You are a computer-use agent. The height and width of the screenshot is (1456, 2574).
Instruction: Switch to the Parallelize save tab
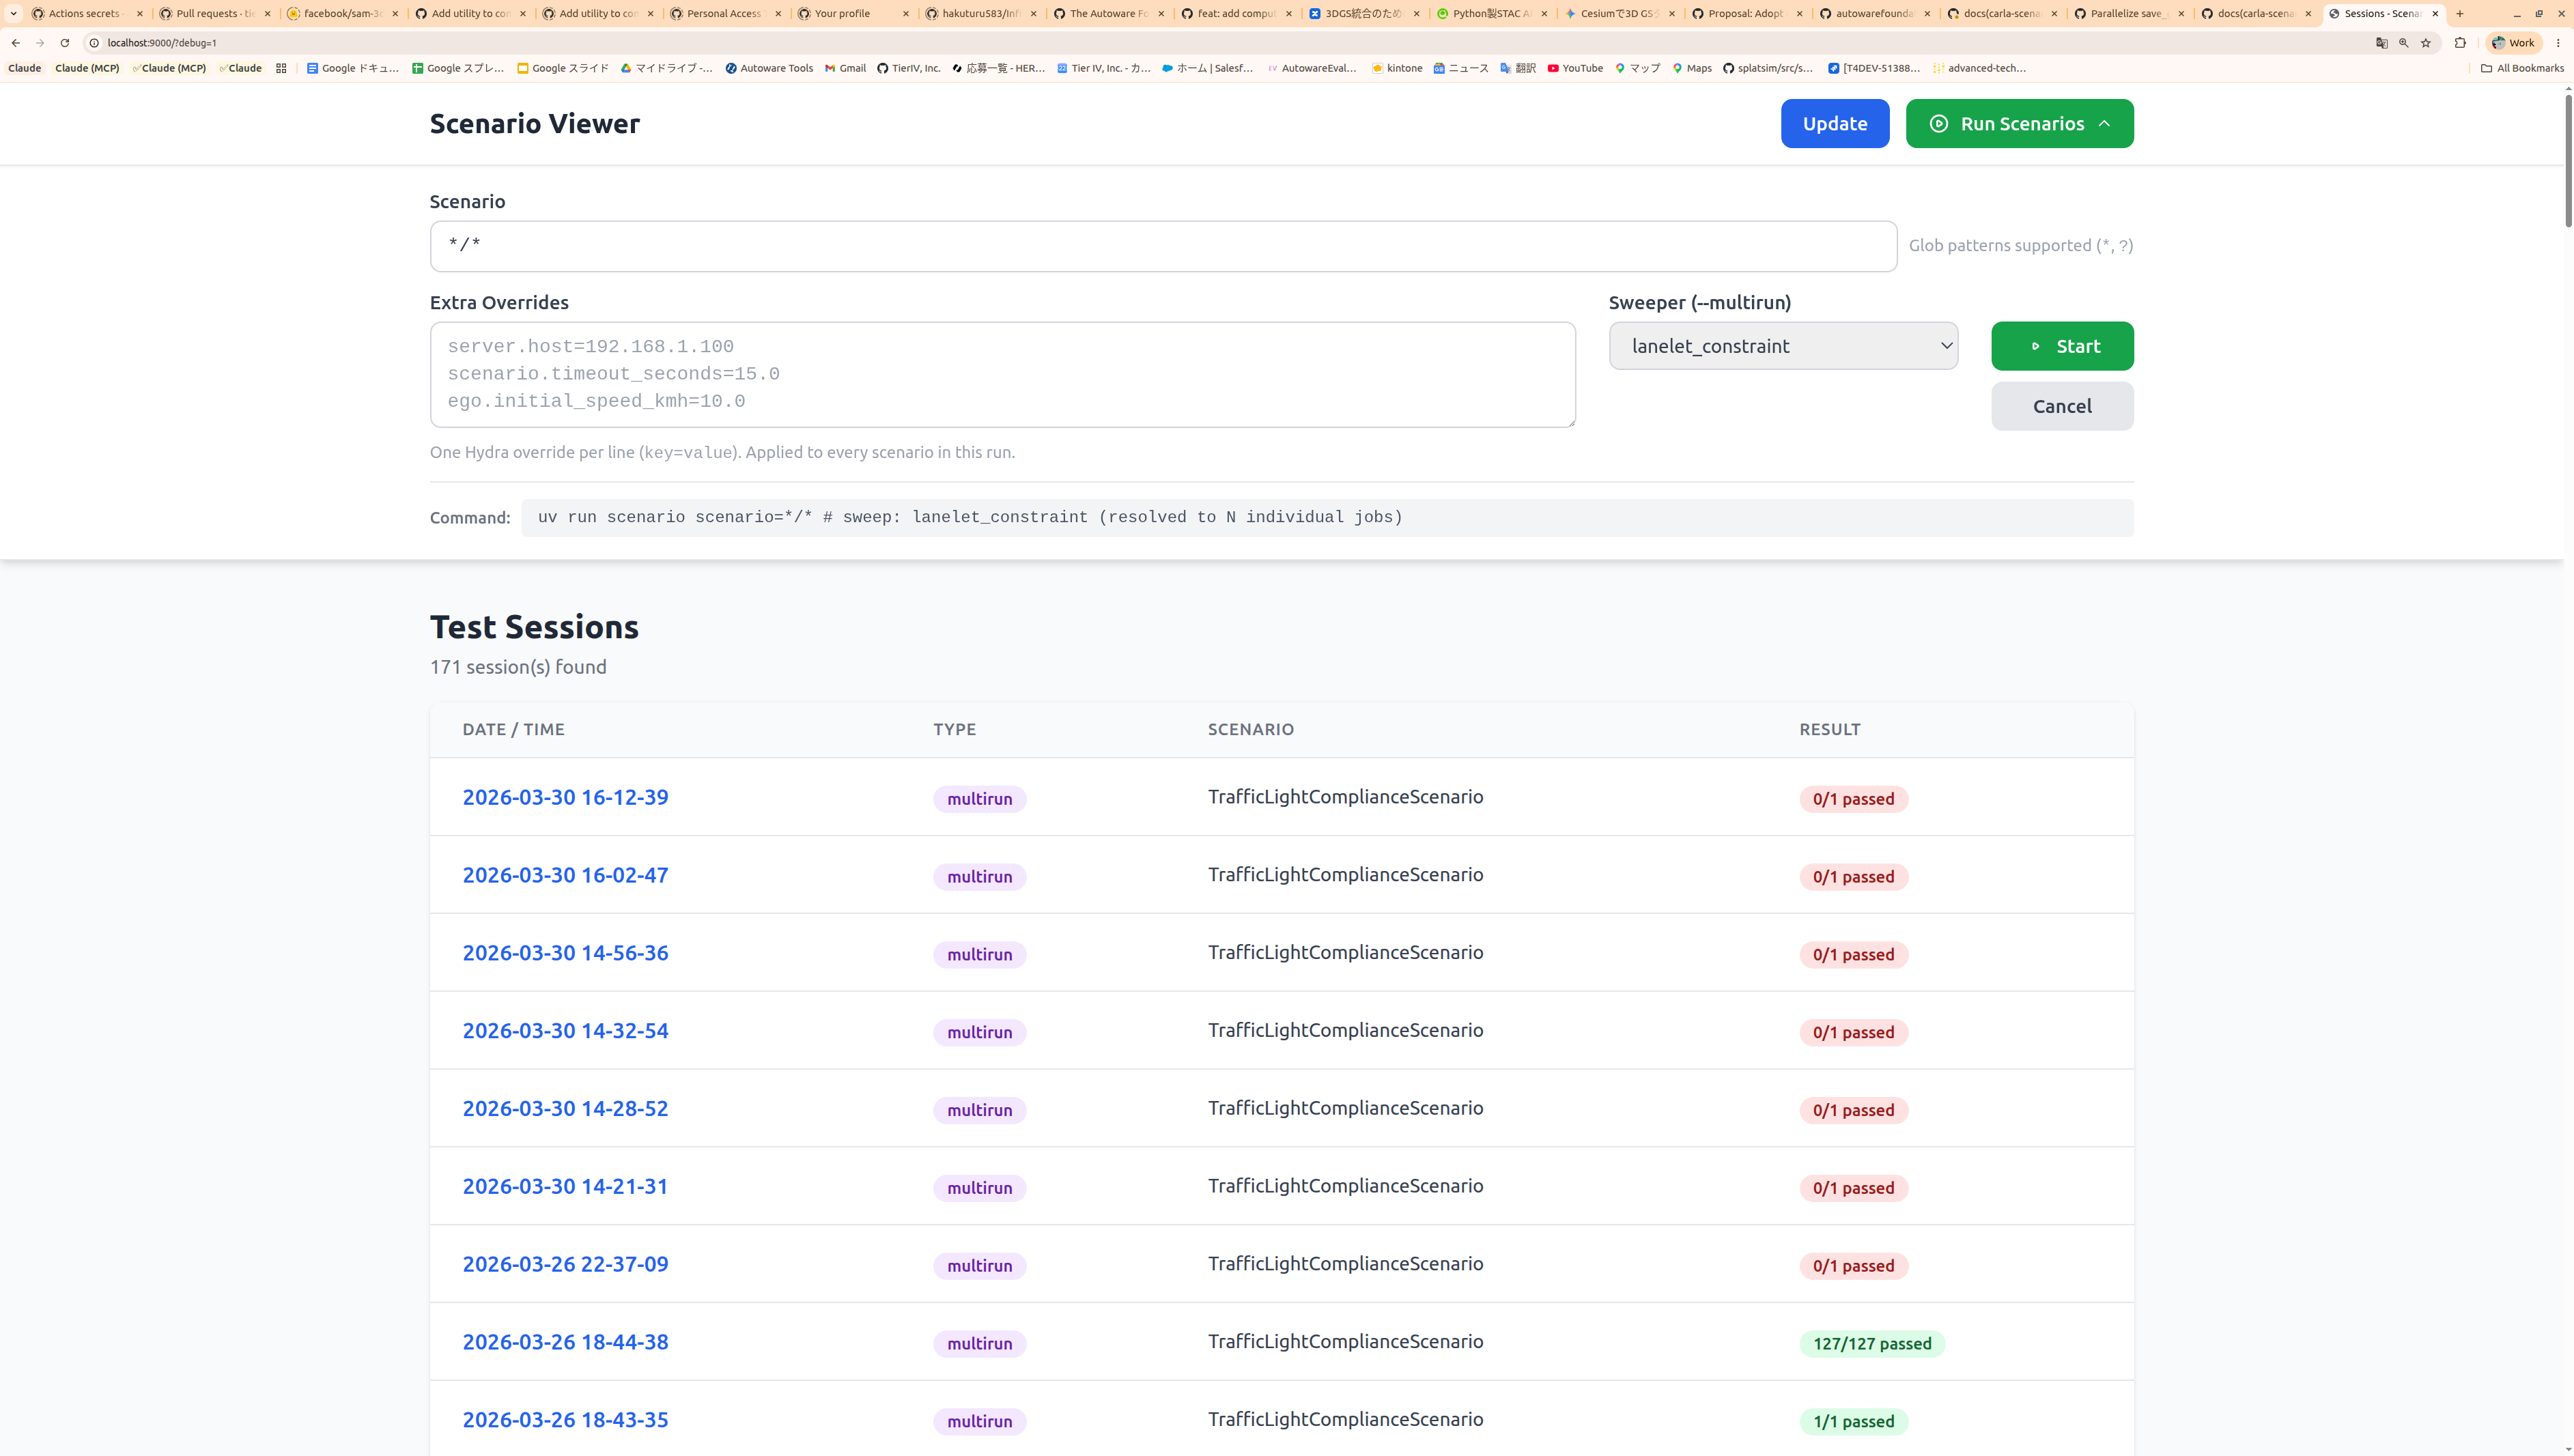[2128, 14]
